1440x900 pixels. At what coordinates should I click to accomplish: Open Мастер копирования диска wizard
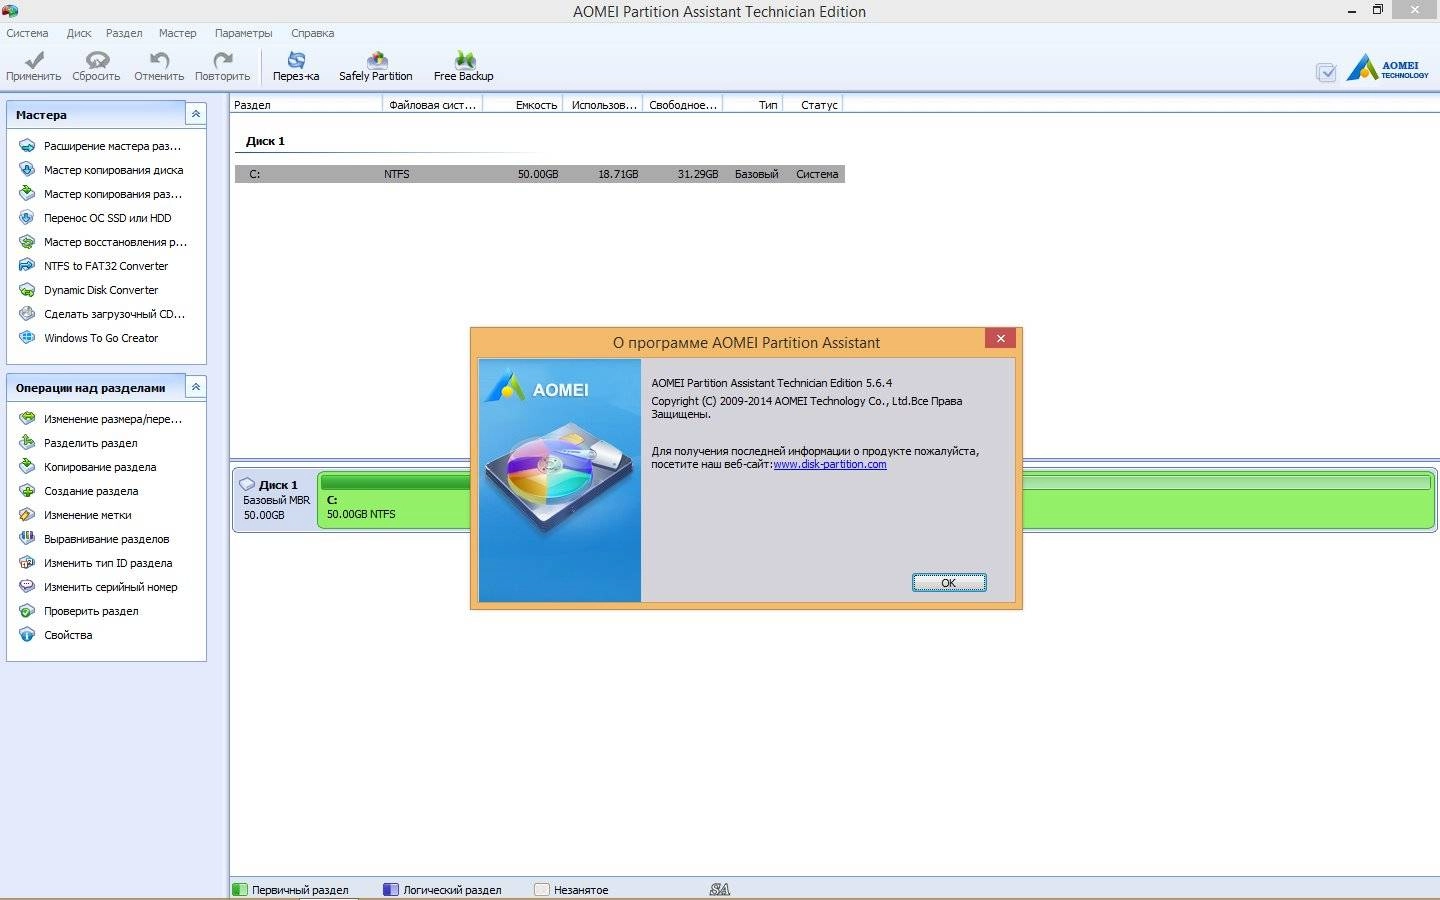click(x=113, y=170)
